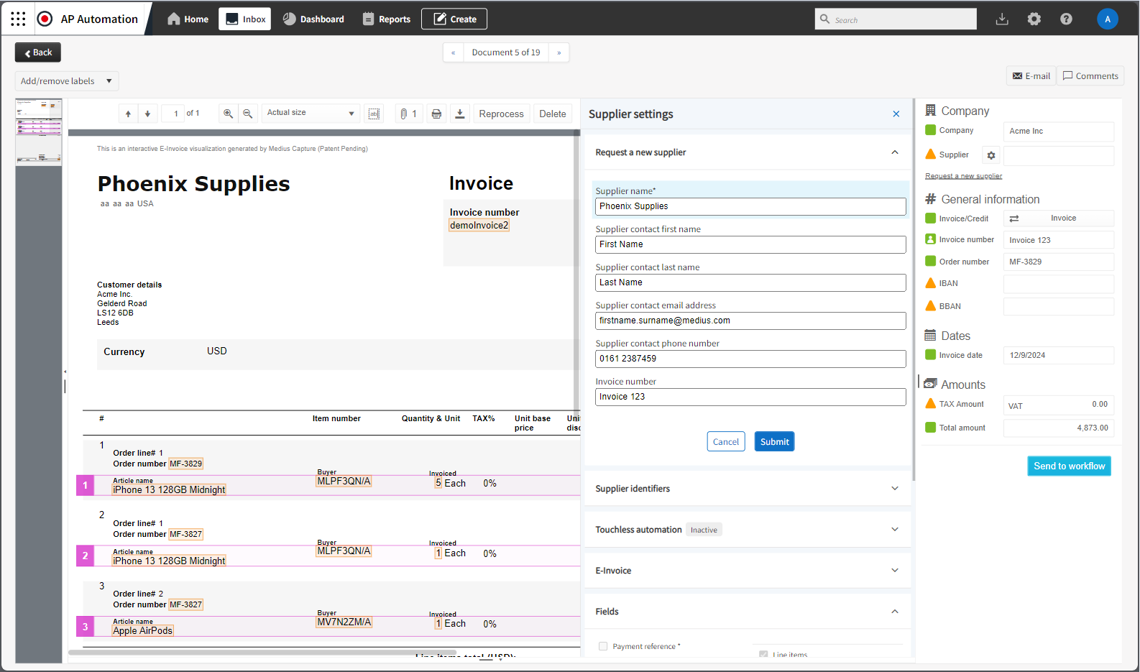Go to next page with down arrow
This screenshot has height=672, width=1140.
click(148, 114)
